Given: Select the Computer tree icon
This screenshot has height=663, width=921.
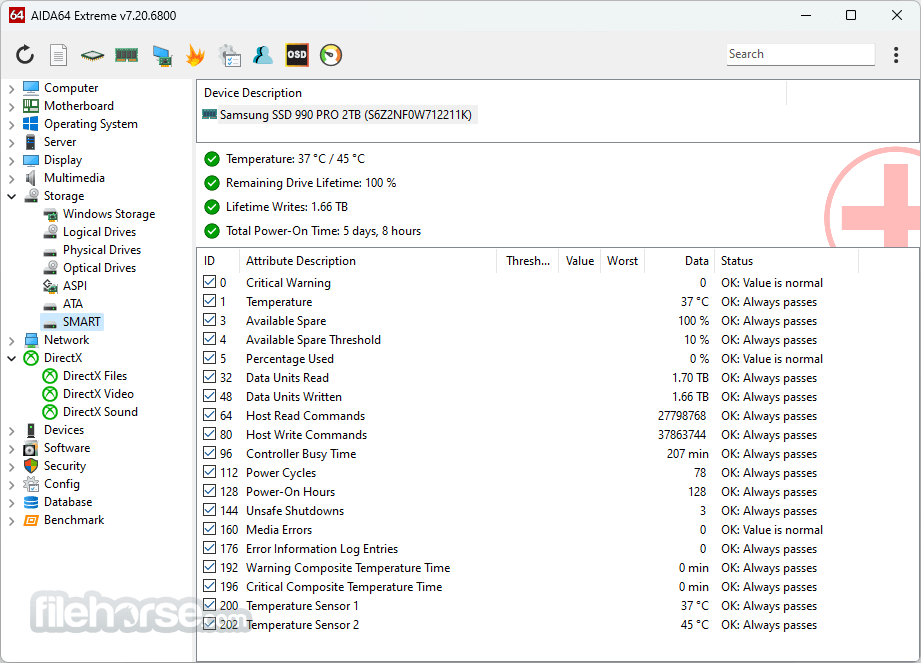Looking at the screenshot, I should pyautogui.click(x=31, y=88).
